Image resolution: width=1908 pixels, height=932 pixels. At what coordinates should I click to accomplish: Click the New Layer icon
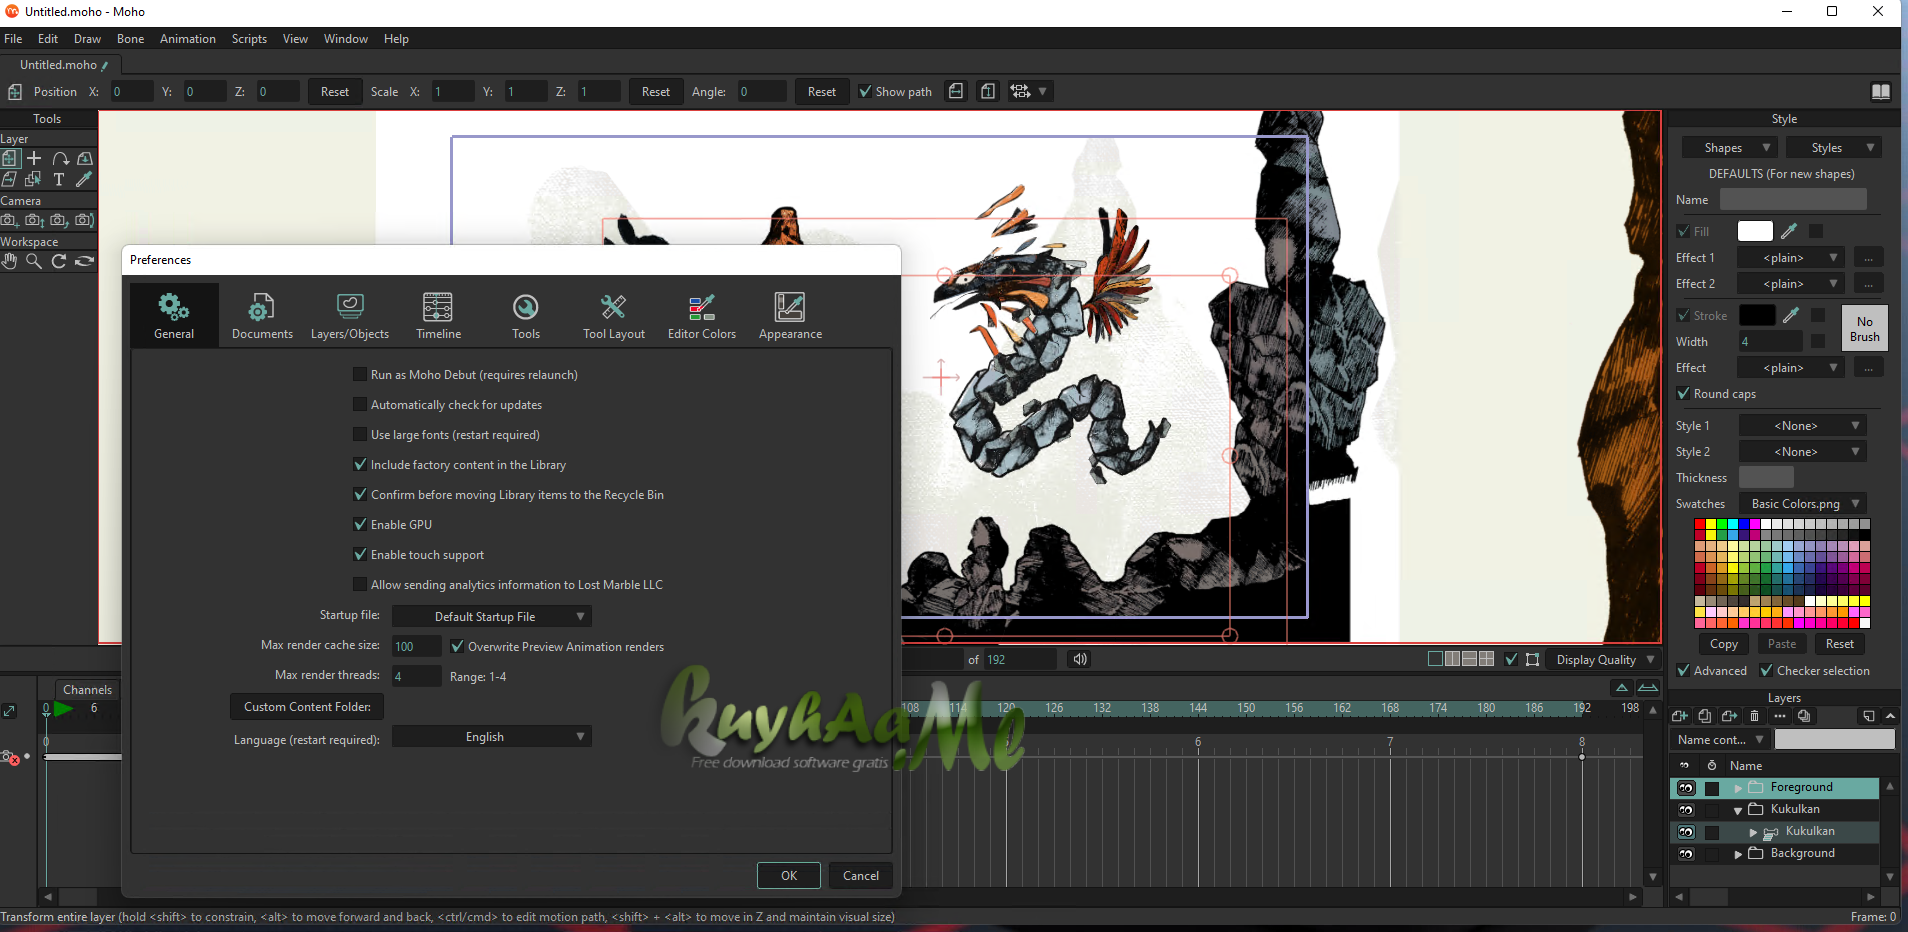click(1680, 716)
